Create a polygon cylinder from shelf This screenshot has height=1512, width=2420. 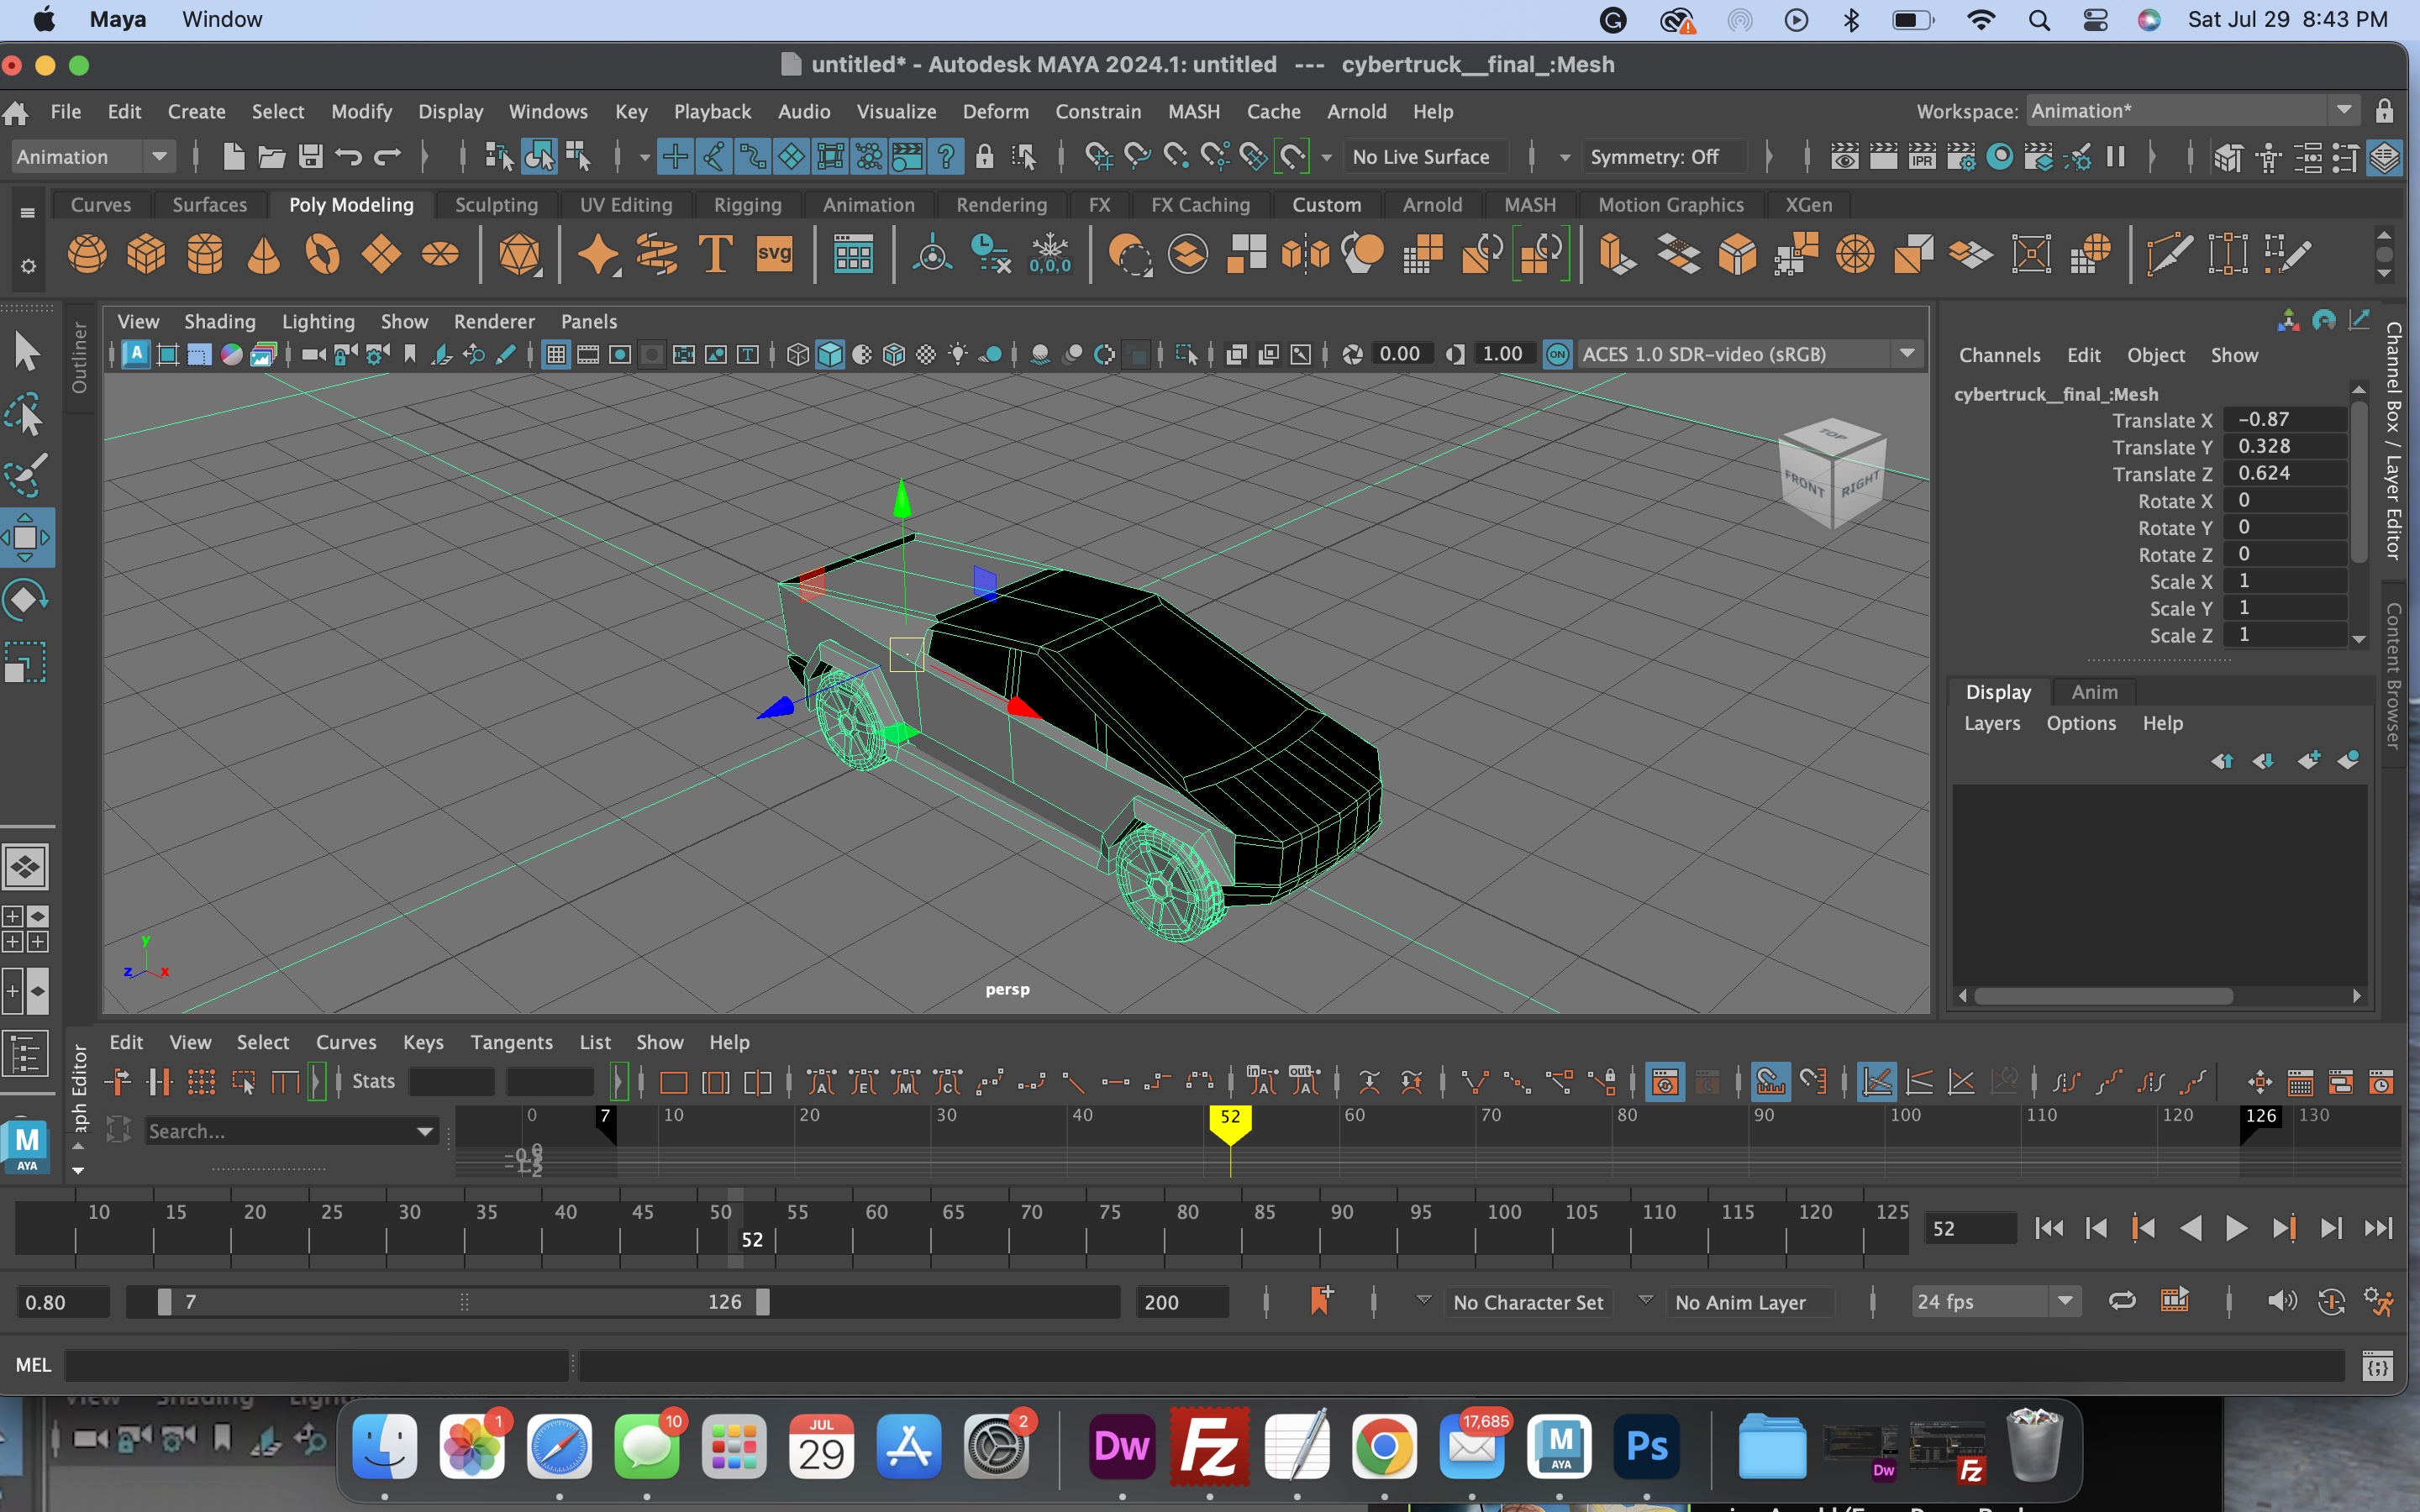[205, 254]
